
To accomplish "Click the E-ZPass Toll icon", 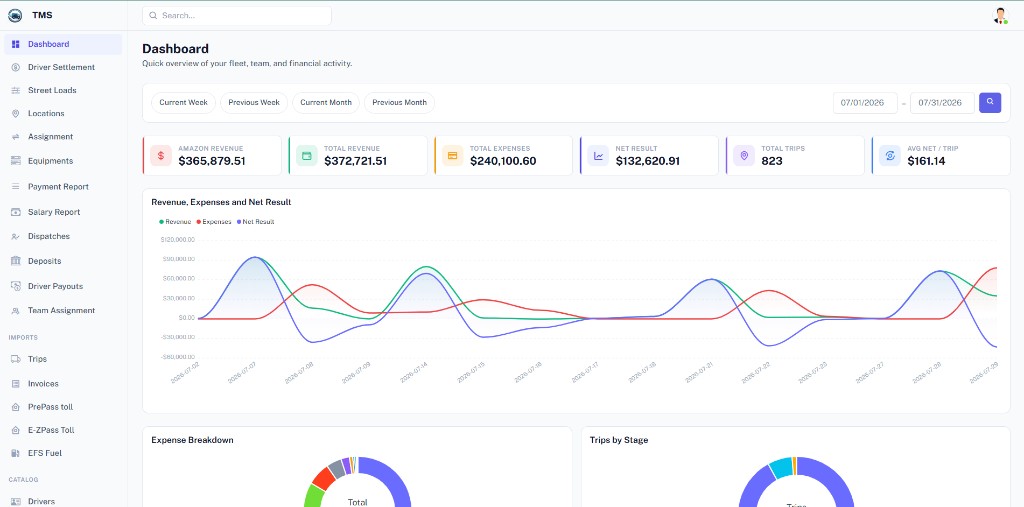I will pyautogui.click(x=16, y=431).
